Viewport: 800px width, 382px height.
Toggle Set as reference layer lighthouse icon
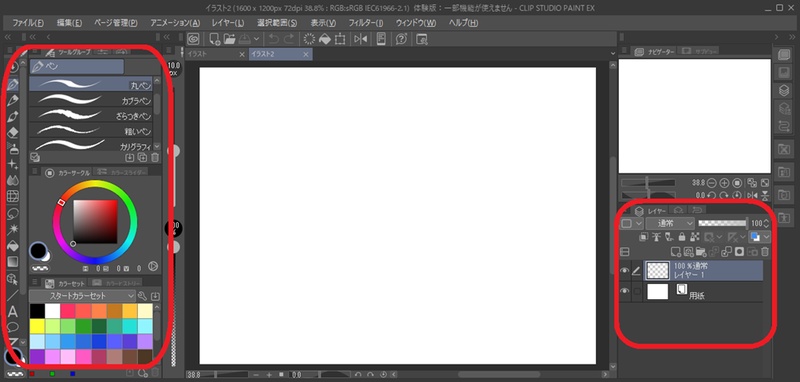[657, 237]
